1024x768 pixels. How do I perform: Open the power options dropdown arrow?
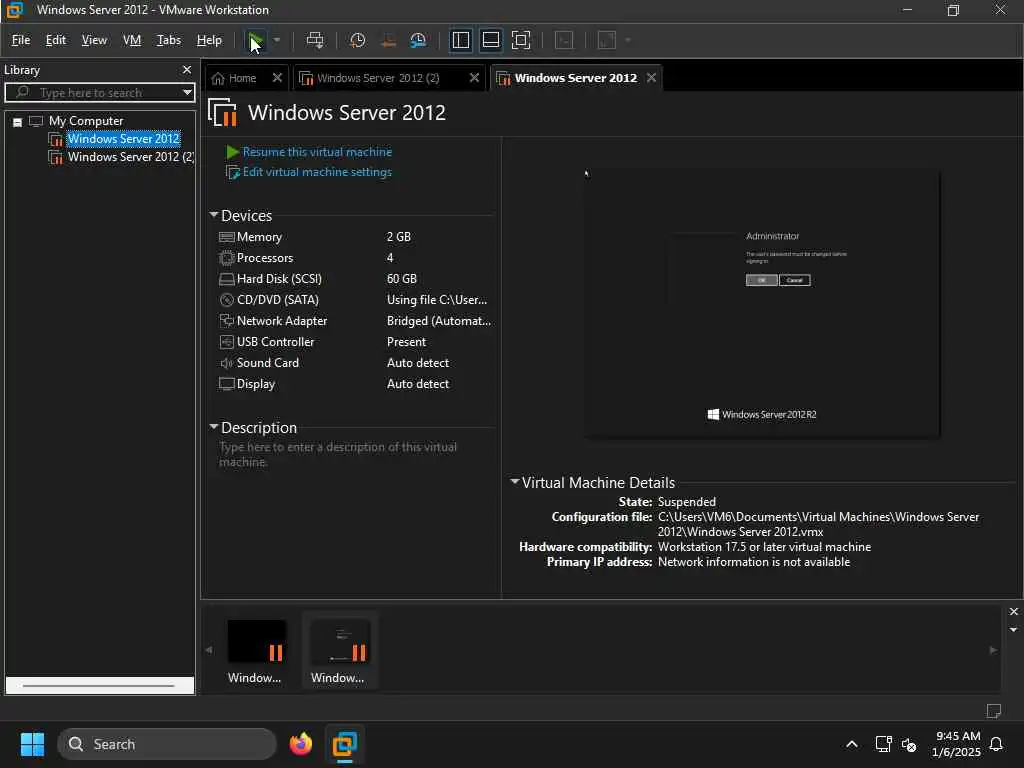coord(277,40)
